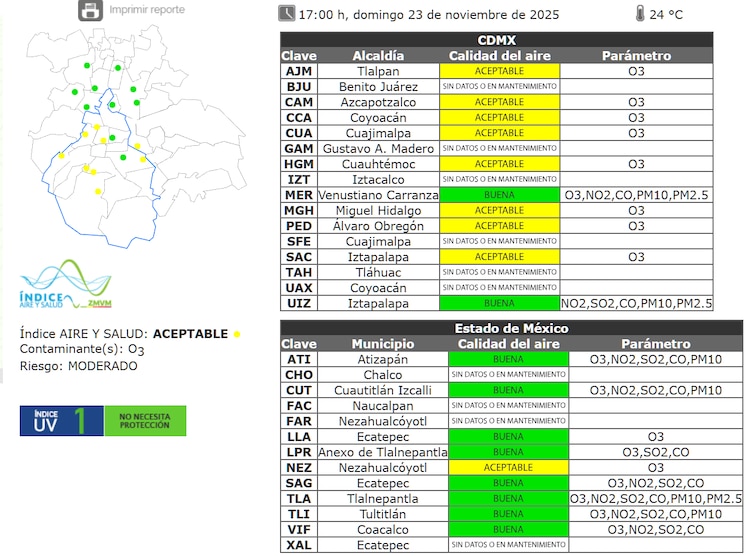Click the ACEPTABLE status for NEZ station
This screenshot has width=750, height=556.
pos(508,467)
